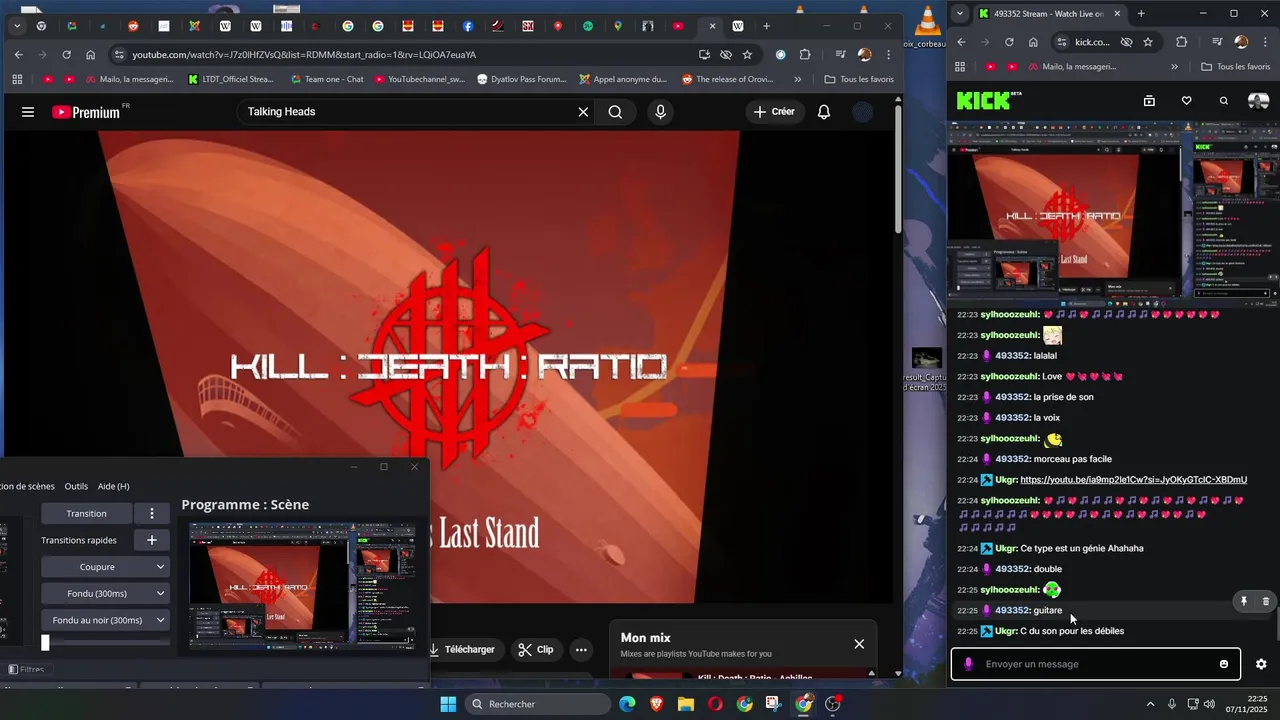1280x720 pixels.
Task: Expand hidden bookmarks chevron in YouTube window
Action: coord(797,79)
